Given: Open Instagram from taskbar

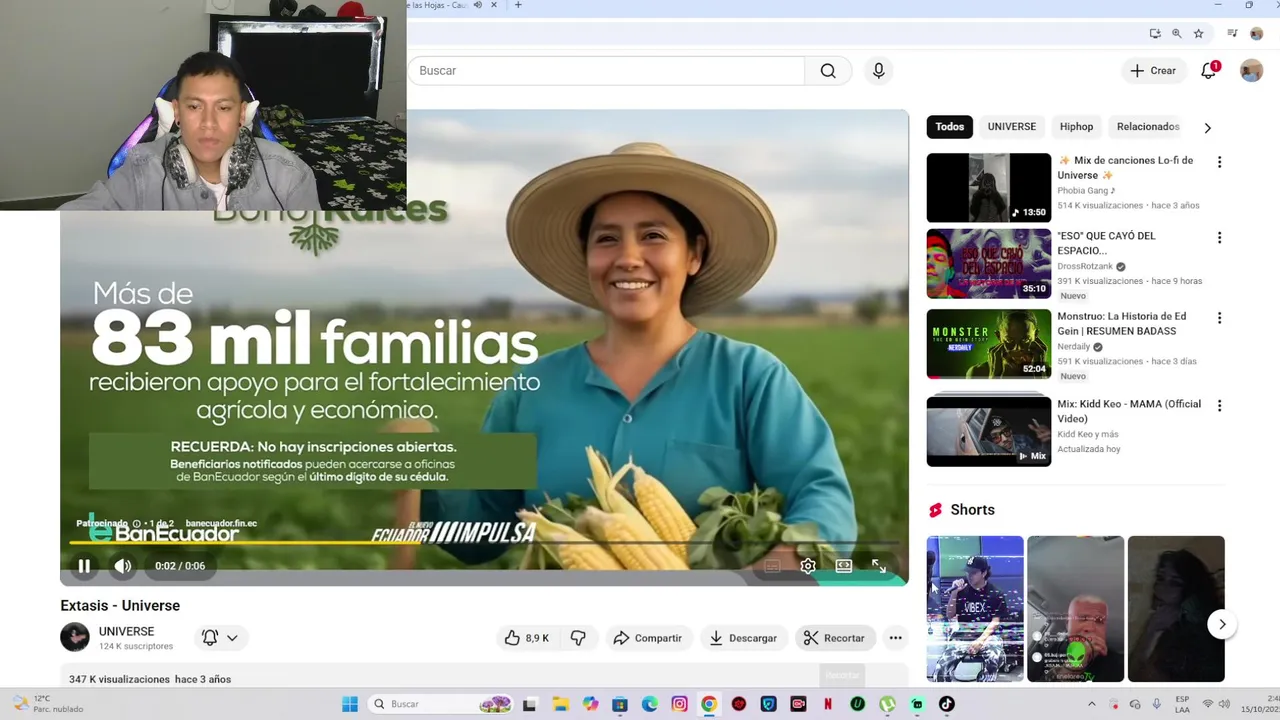Looking at the screenshot, I should point(680,704).
